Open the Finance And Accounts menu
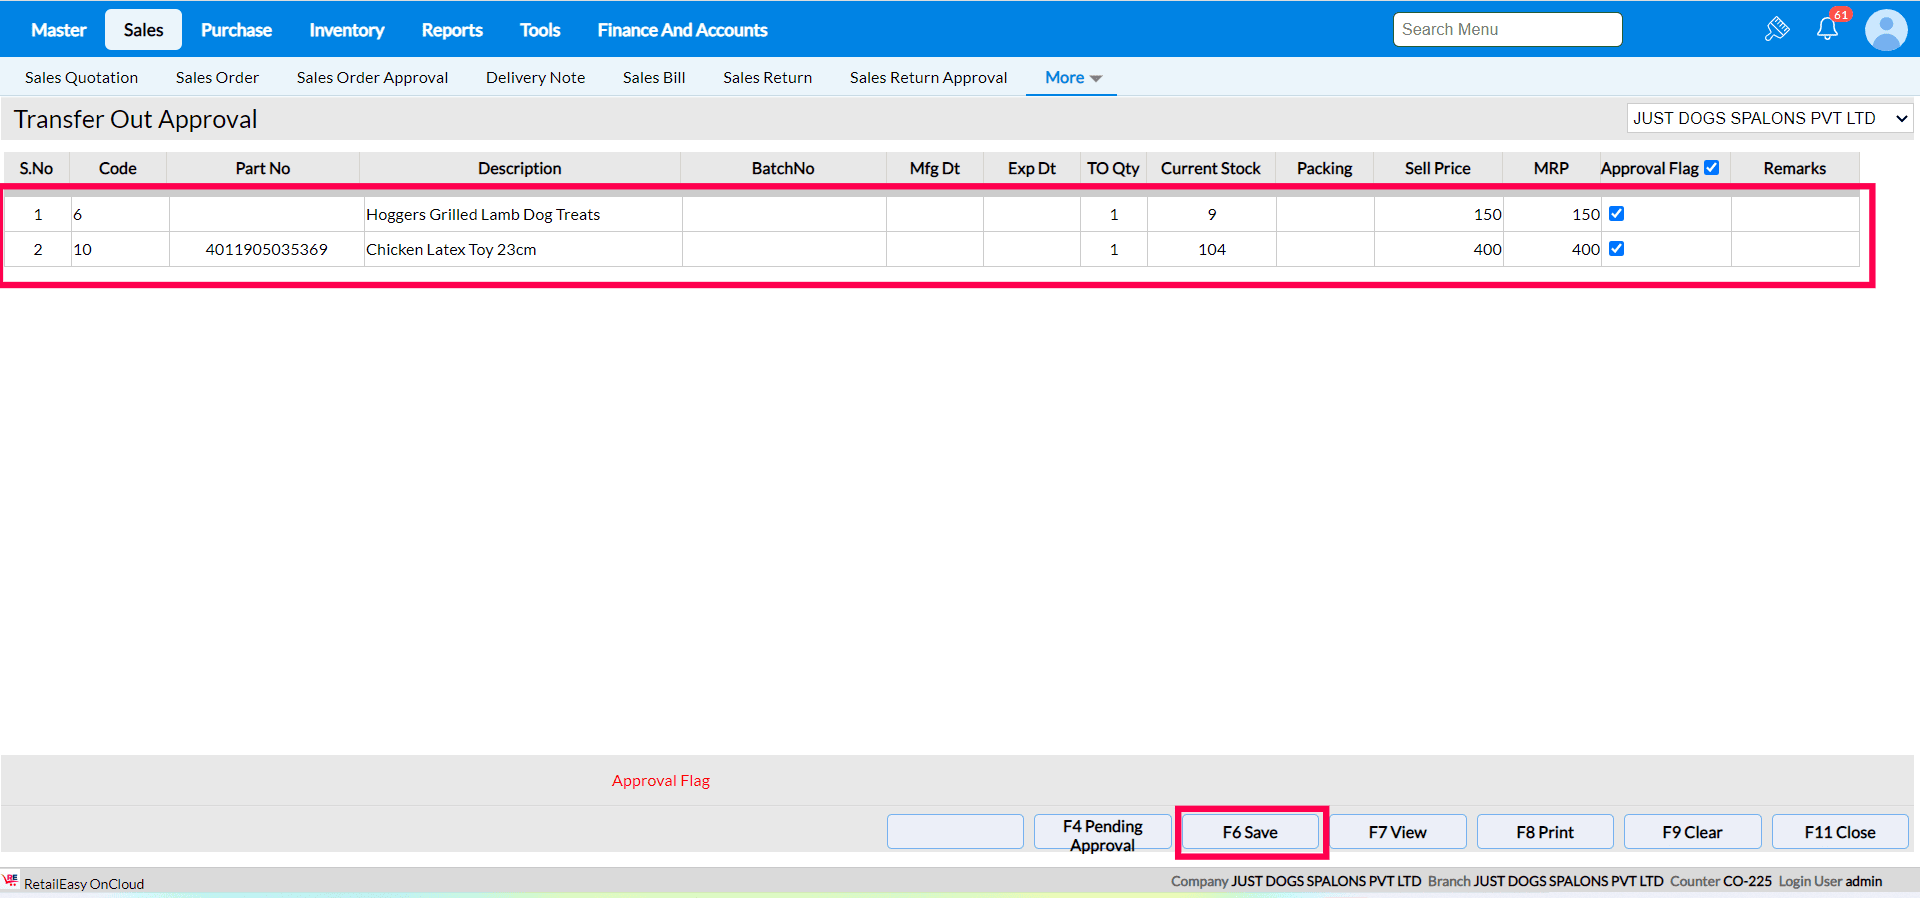 682,30
